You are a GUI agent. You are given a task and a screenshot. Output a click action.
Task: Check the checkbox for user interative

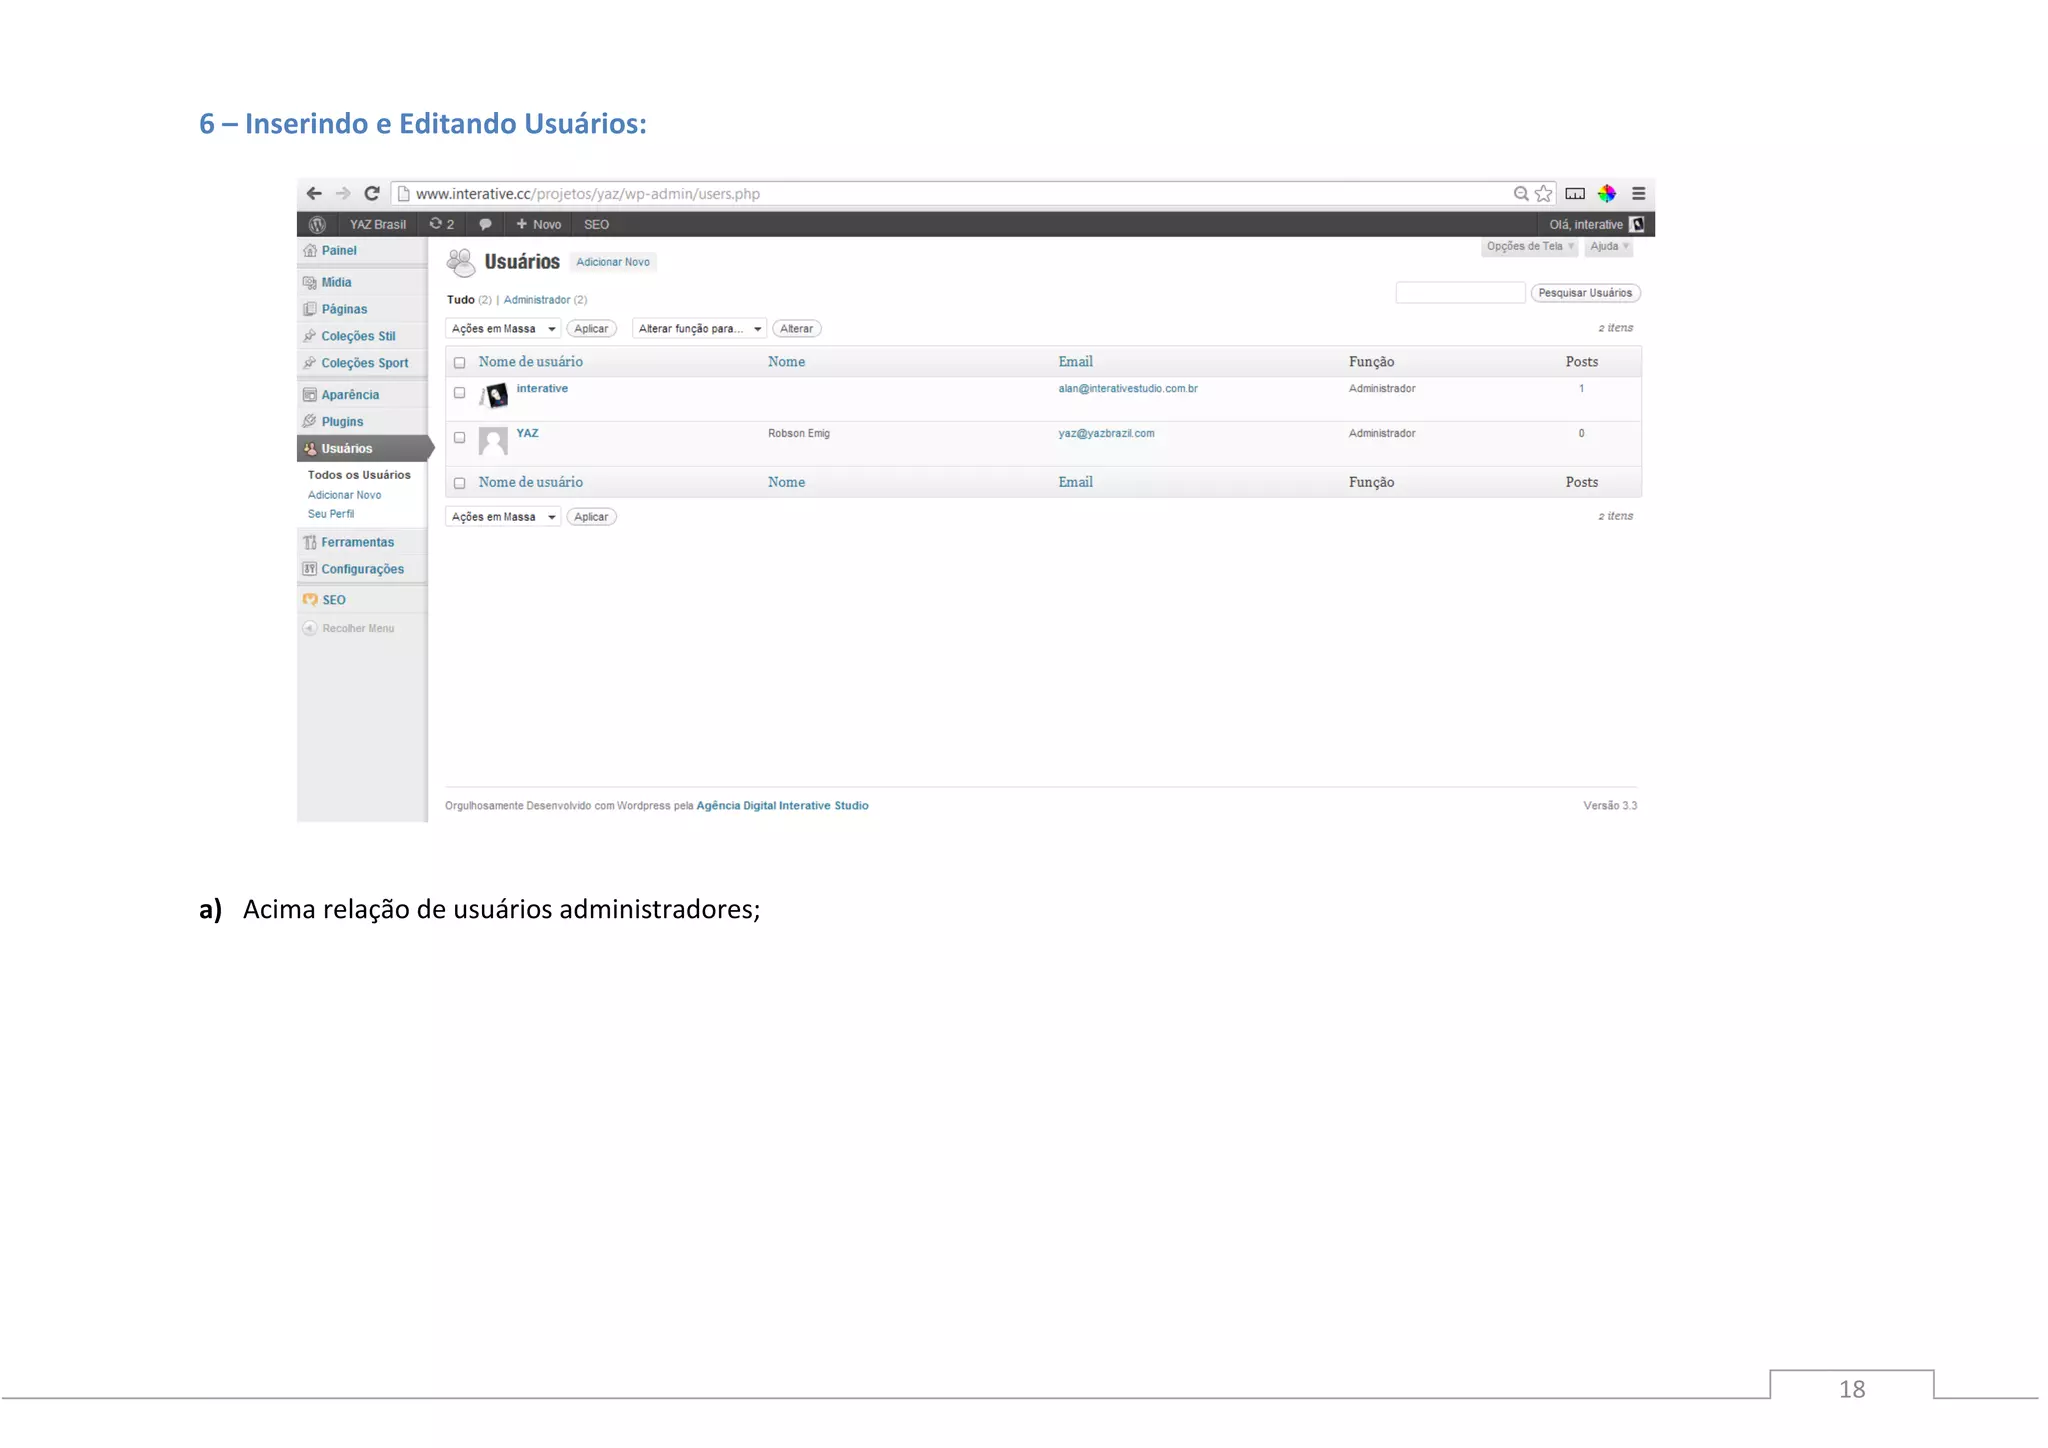coord(460,393)
